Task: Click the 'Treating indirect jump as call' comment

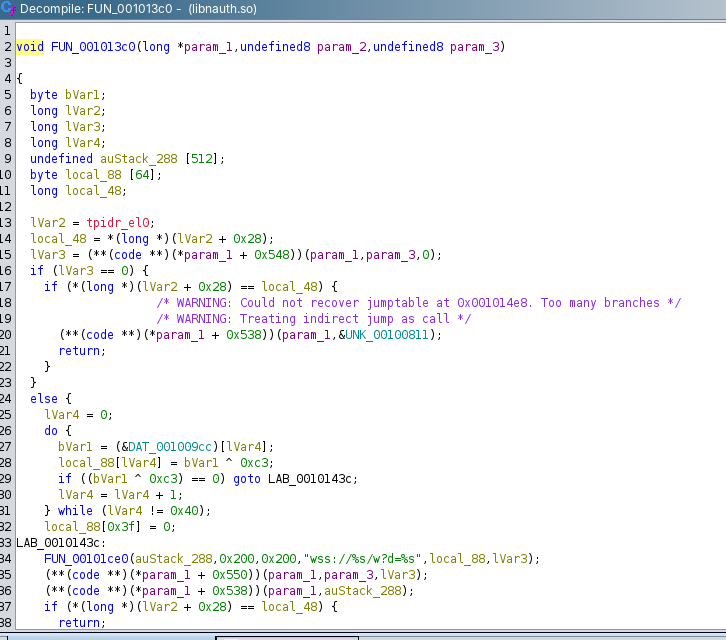Action: point(313,319)
